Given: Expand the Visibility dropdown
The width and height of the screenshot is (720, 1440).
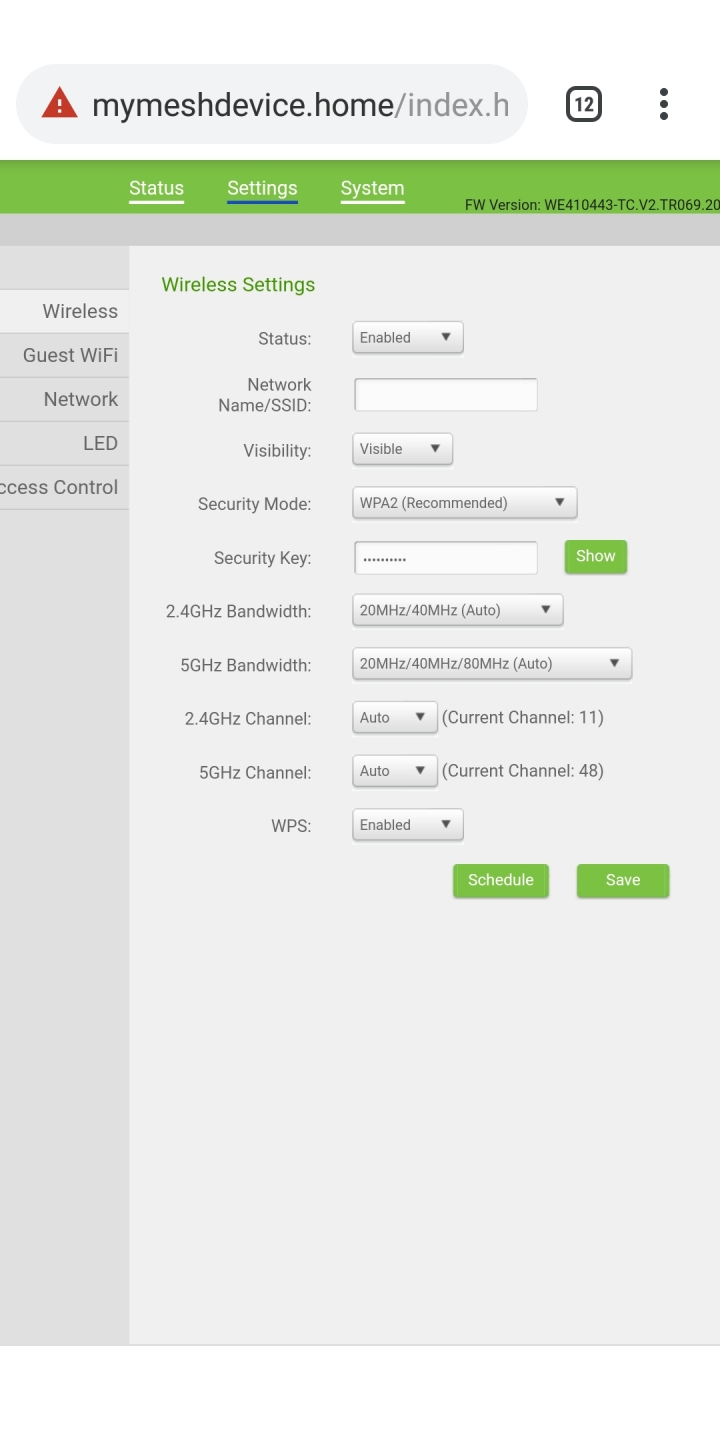Looking at the screenshot, I should coord(403,449).
